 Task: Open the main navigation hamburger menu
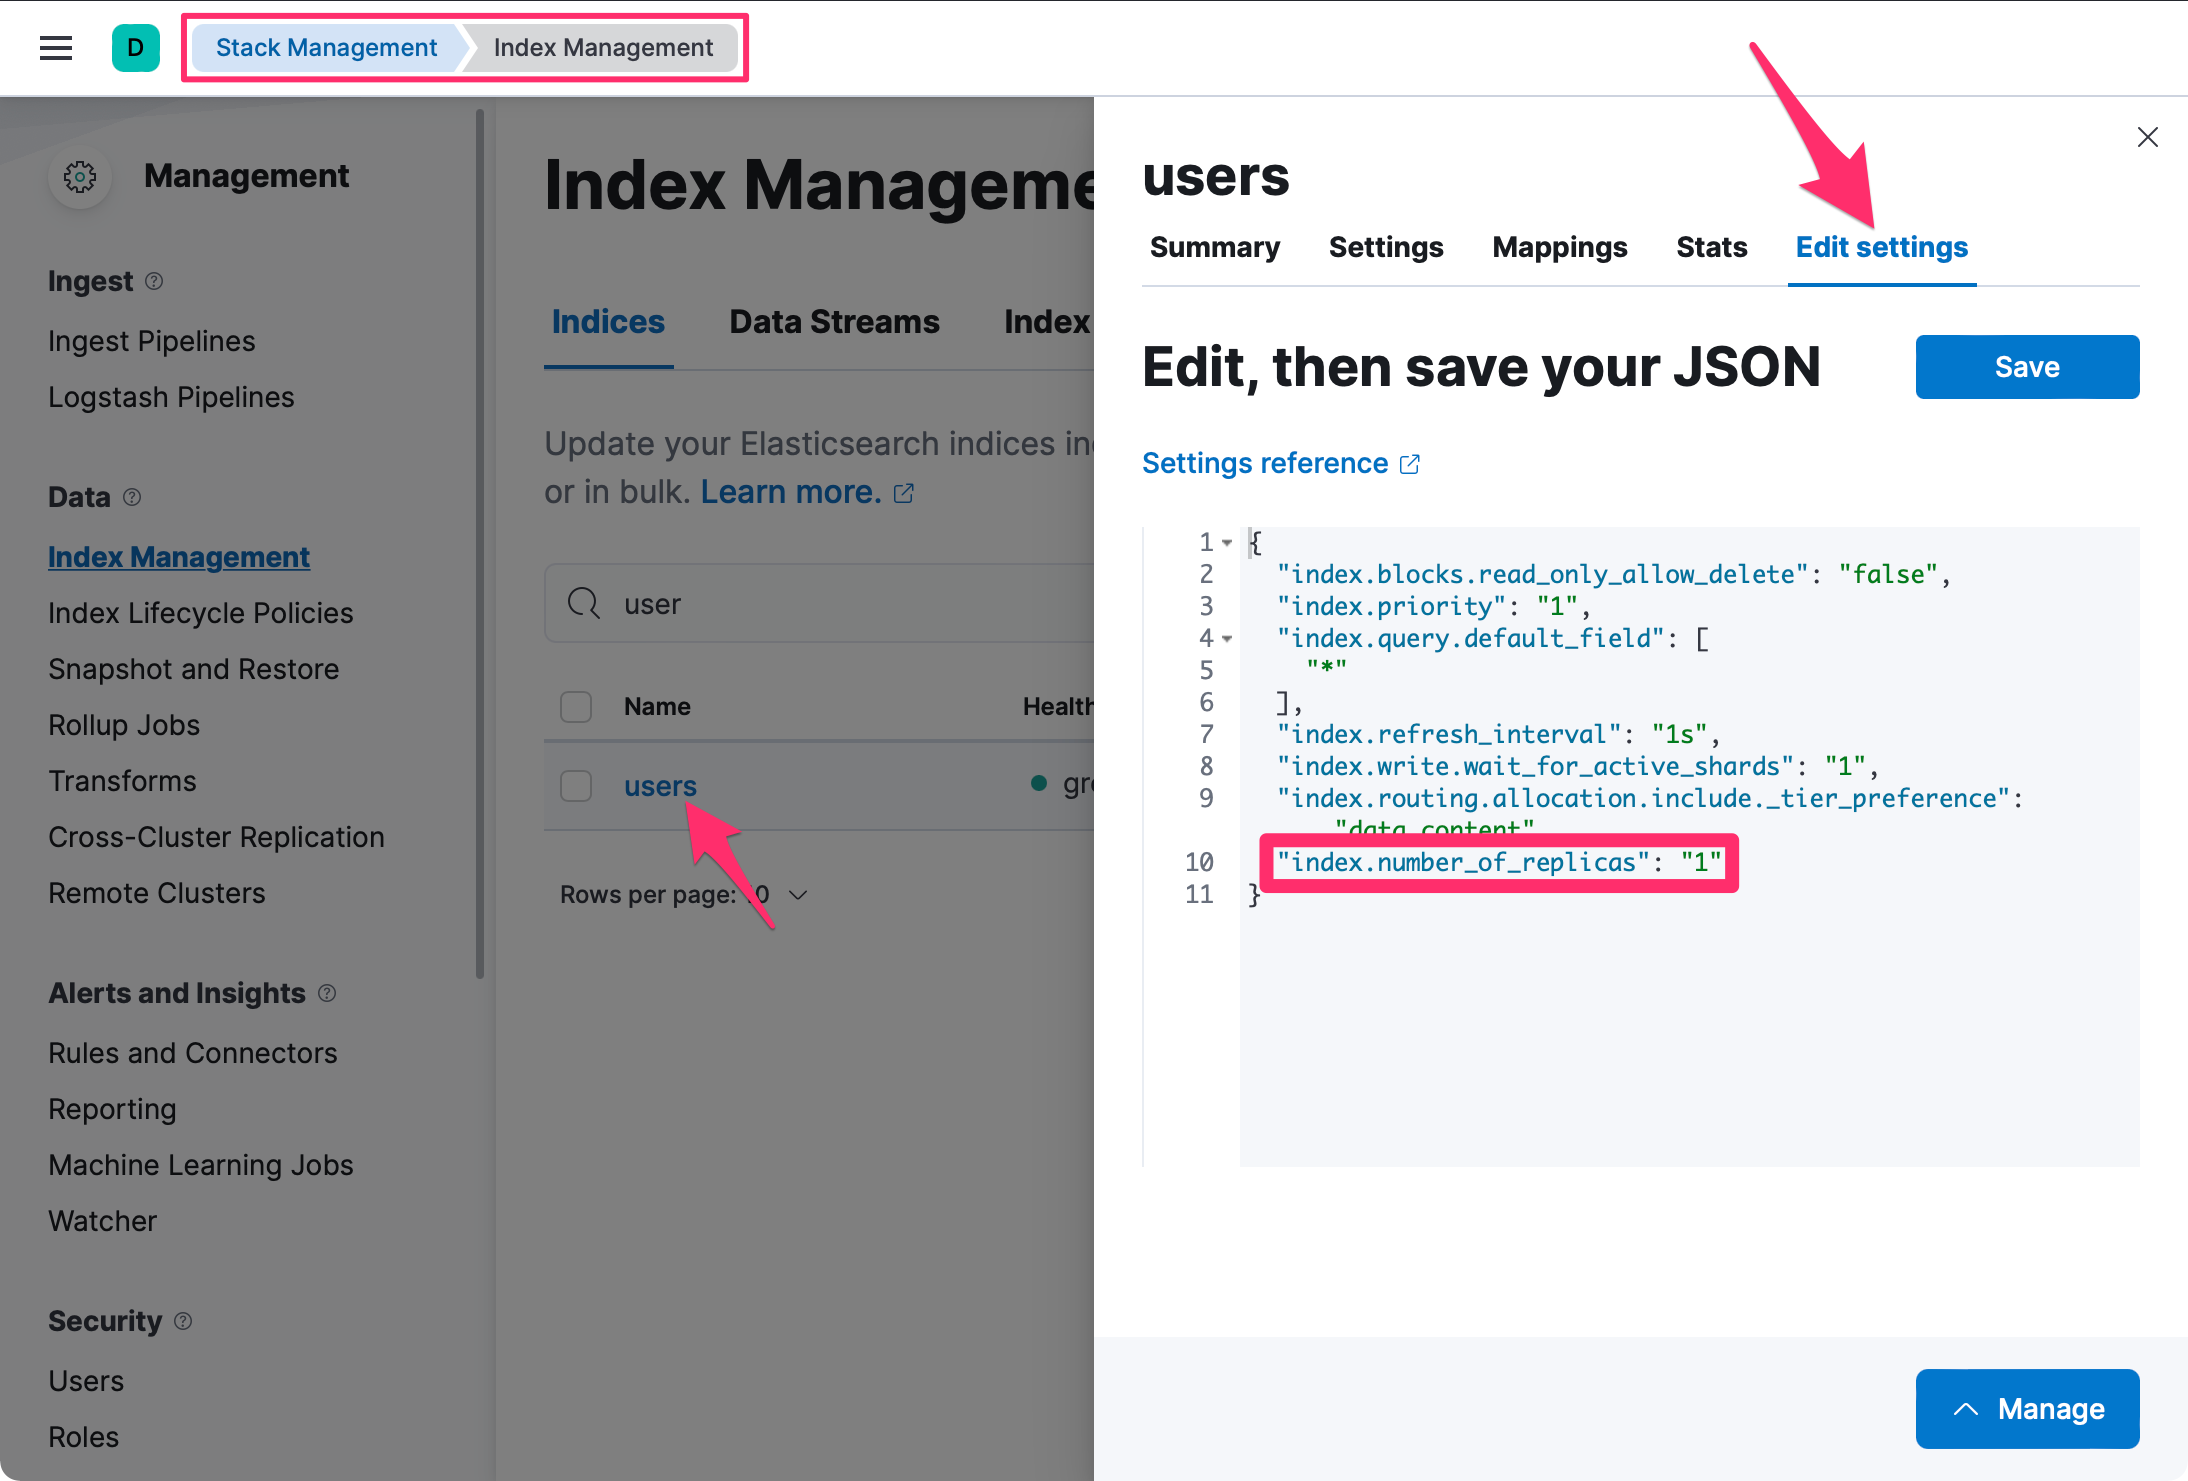[56, 47]
